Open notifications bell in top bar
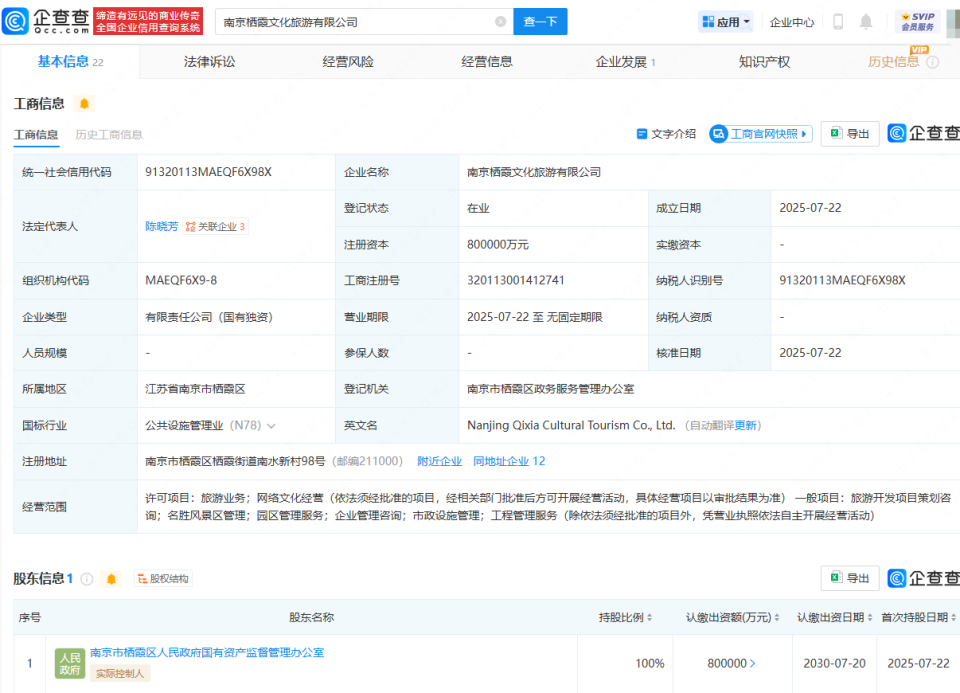Viewport: 960px width, 693px height. tap(866, 22)
